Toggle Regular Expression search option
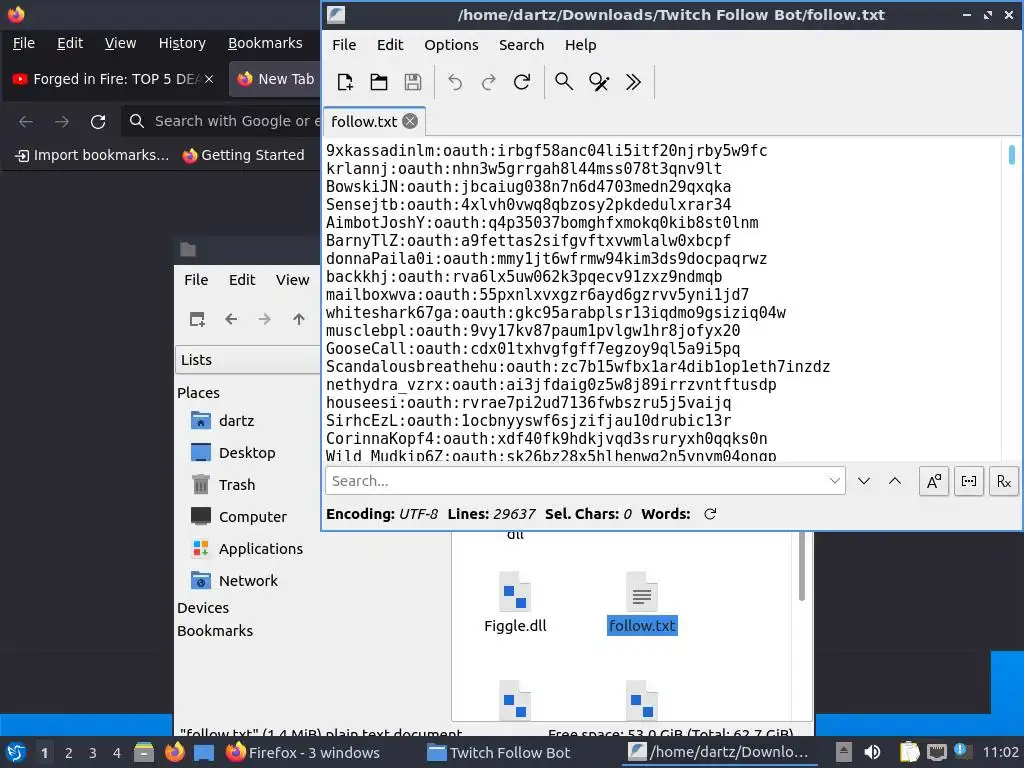 pyautogui.click(x=1004, y=481)
